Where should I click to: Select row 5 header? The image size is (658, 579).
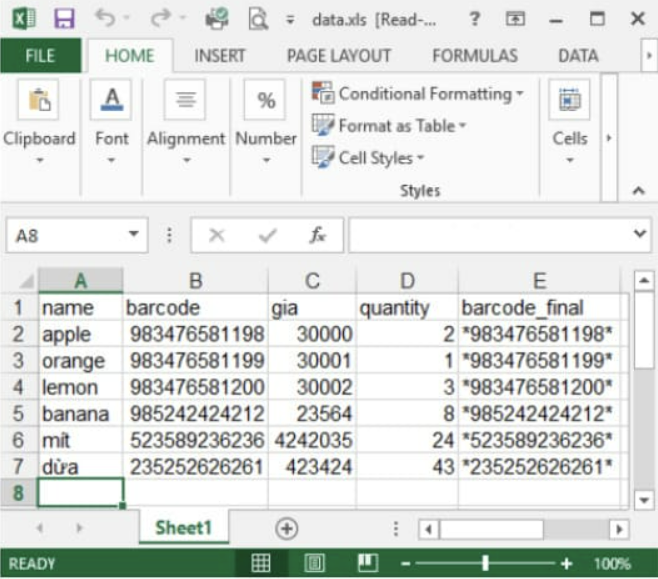pyautogui.click(x=18, y=414)
